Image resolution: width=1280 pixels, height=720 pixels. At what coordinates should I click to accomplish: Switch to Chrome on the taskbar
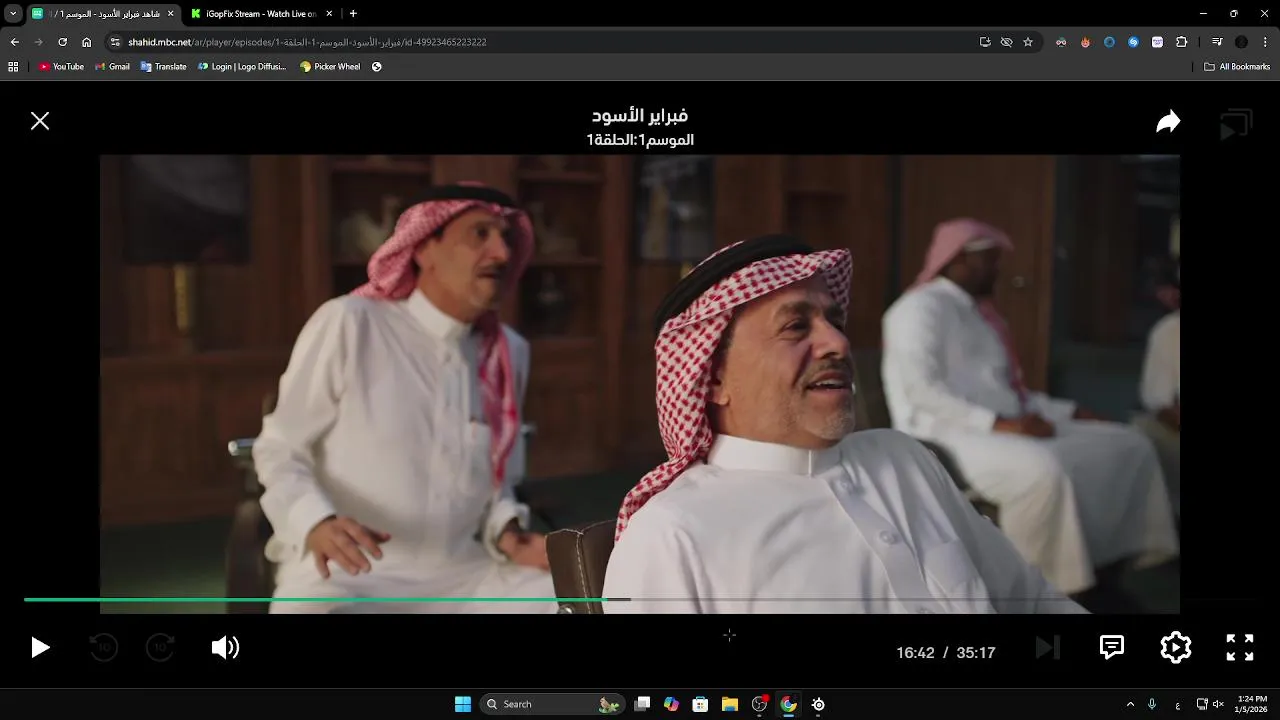[x=789, y=704]
